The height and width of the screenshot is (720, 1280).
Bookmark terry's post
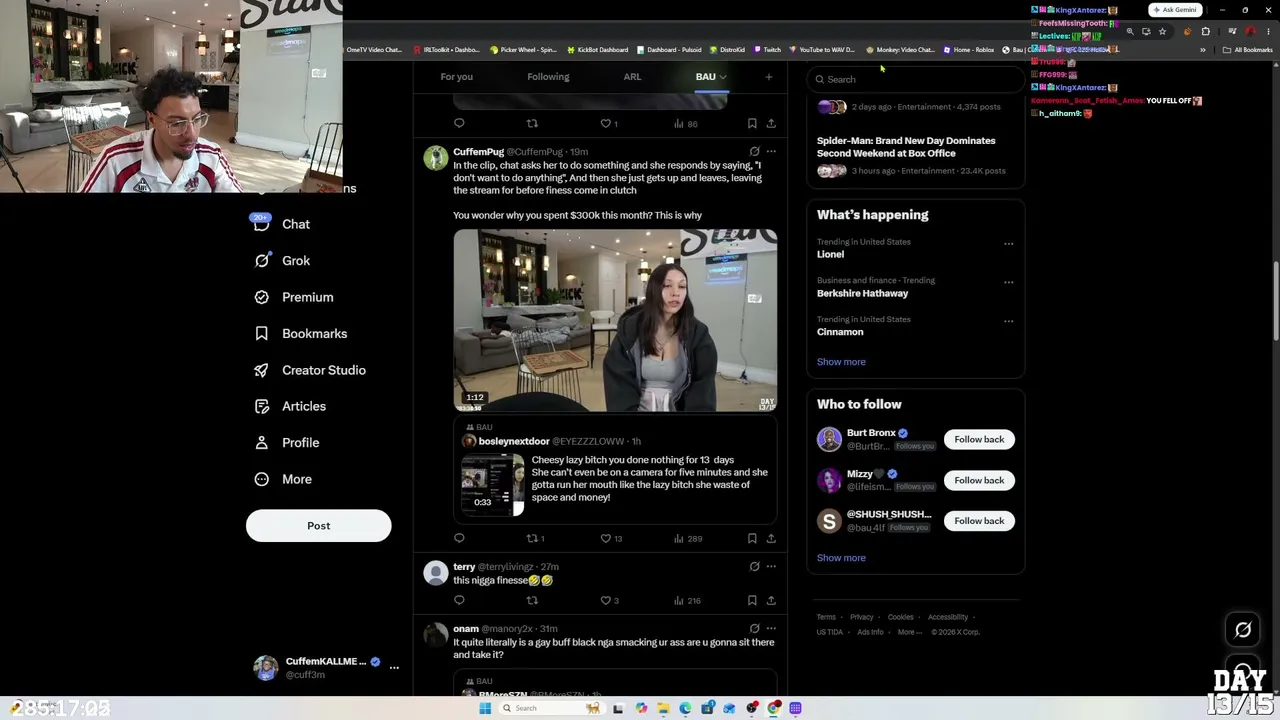click(752, 600)
